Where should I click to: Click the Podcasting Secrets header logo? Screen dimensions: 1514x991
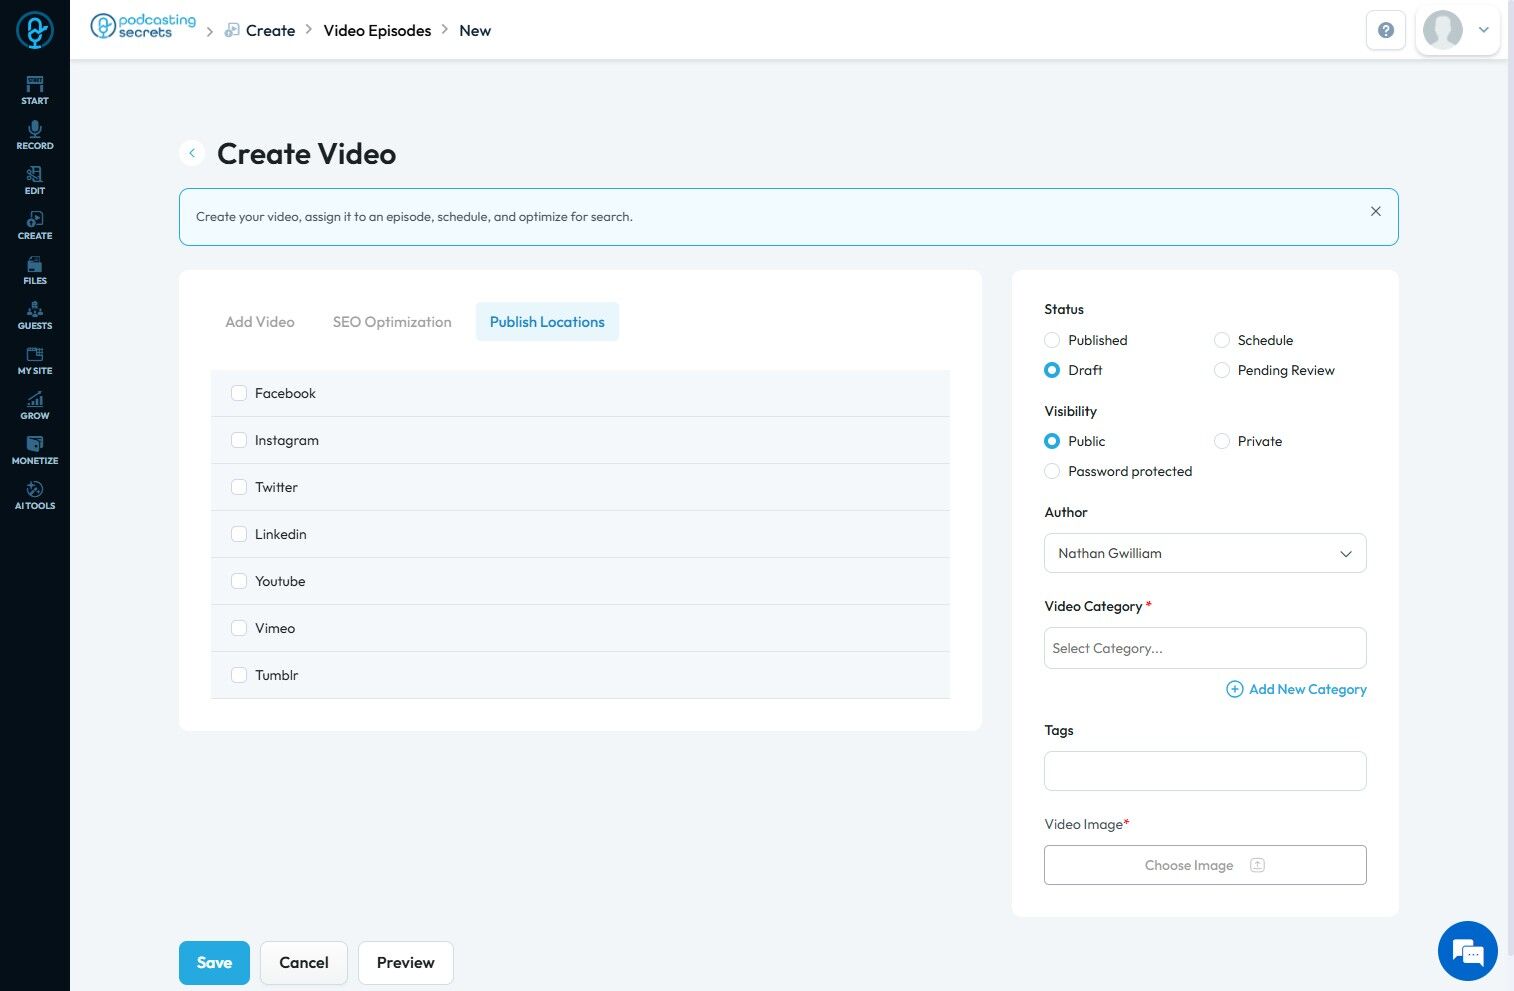coord(144,26)
